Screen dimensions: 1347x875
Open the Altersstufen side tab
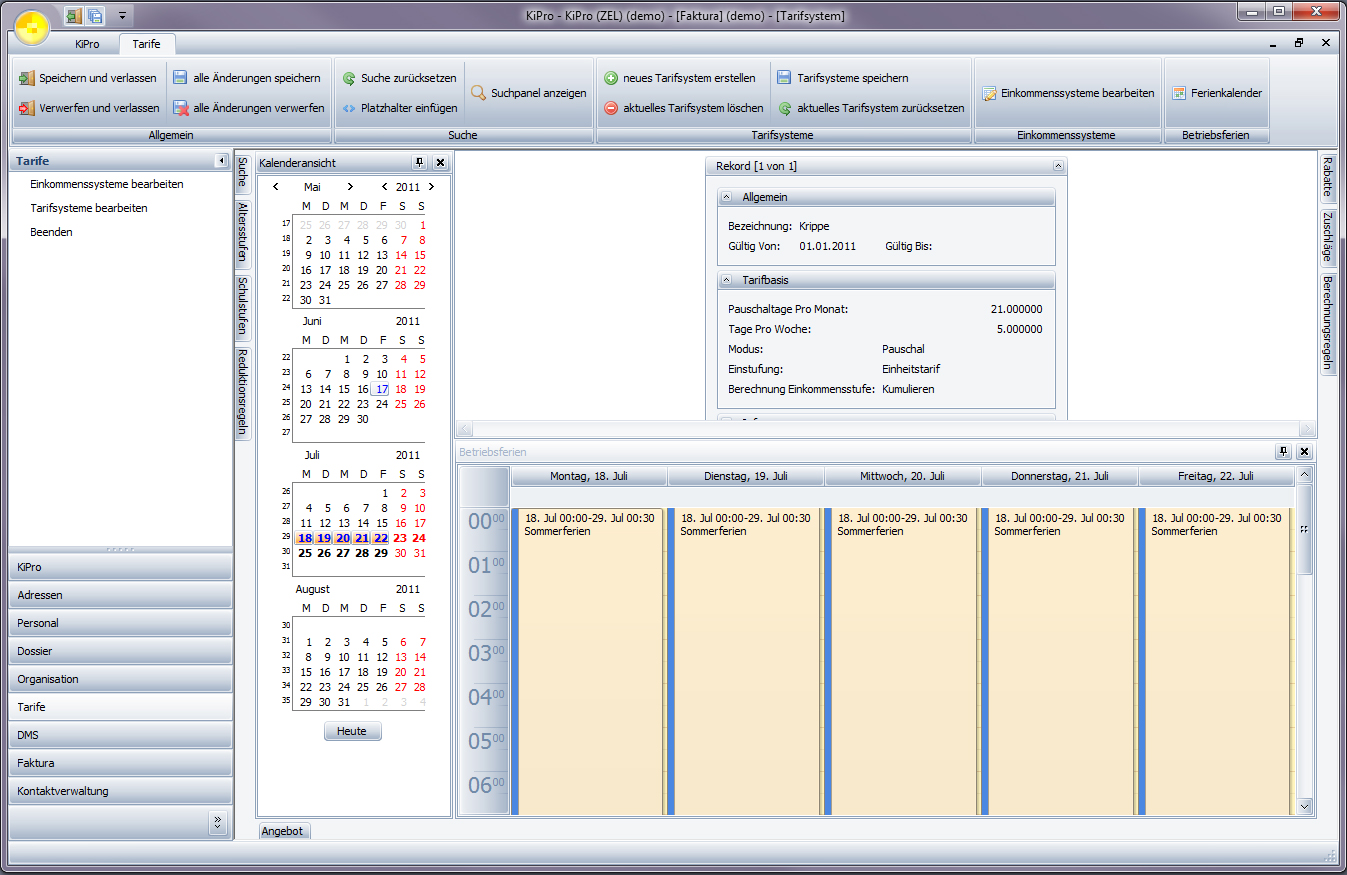[243, 232]
